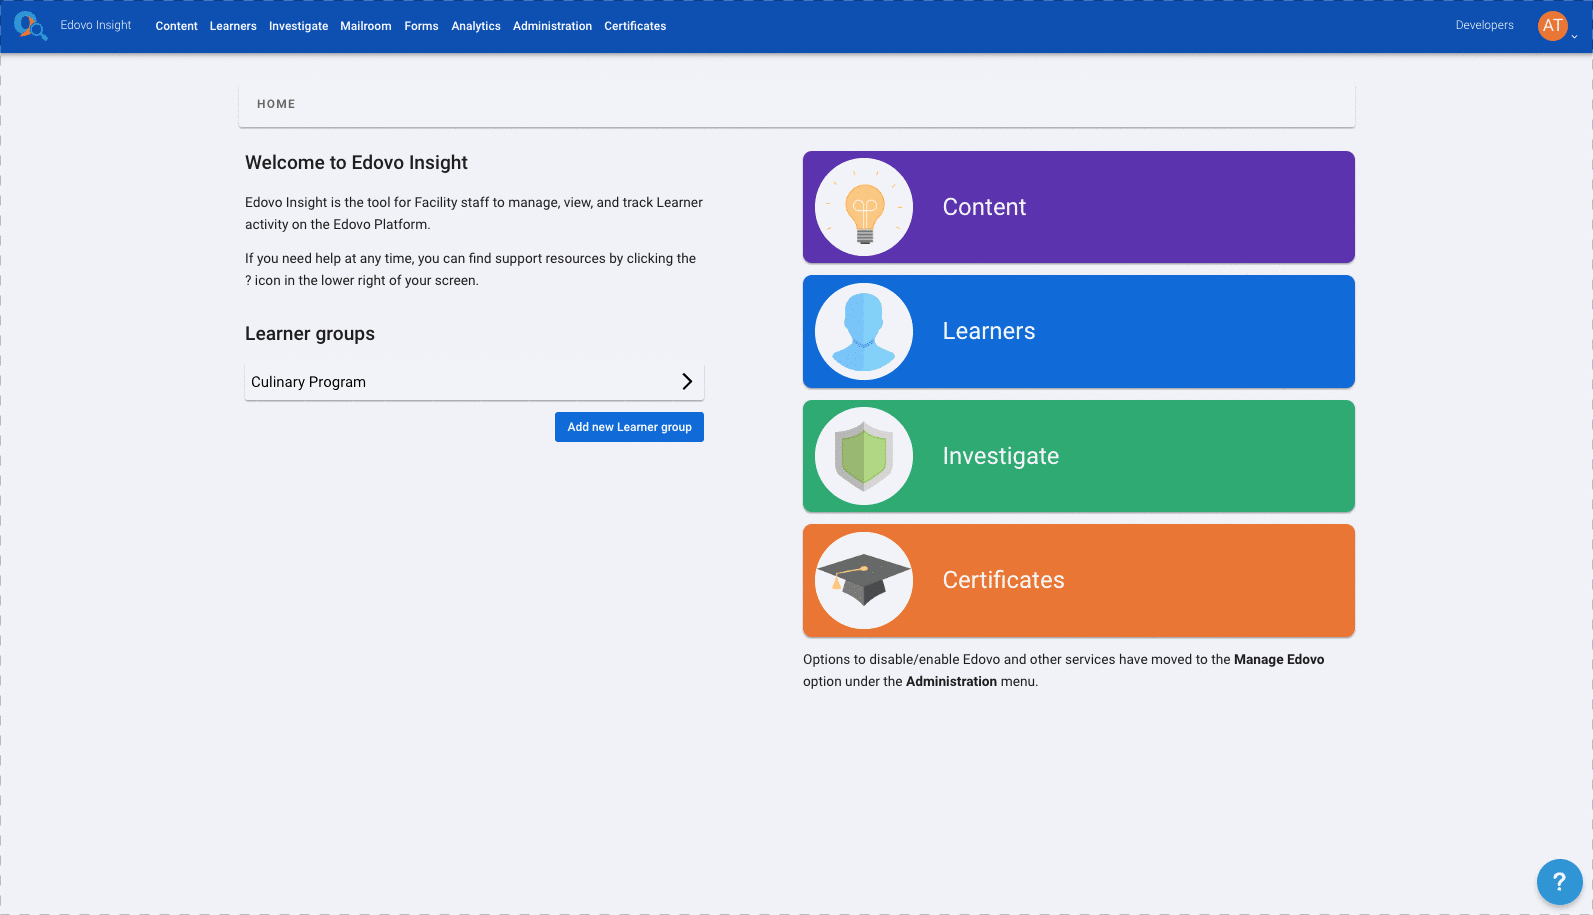Click the Edovo Insight logo icon
Screen dimensions: 1593x915
30,26
